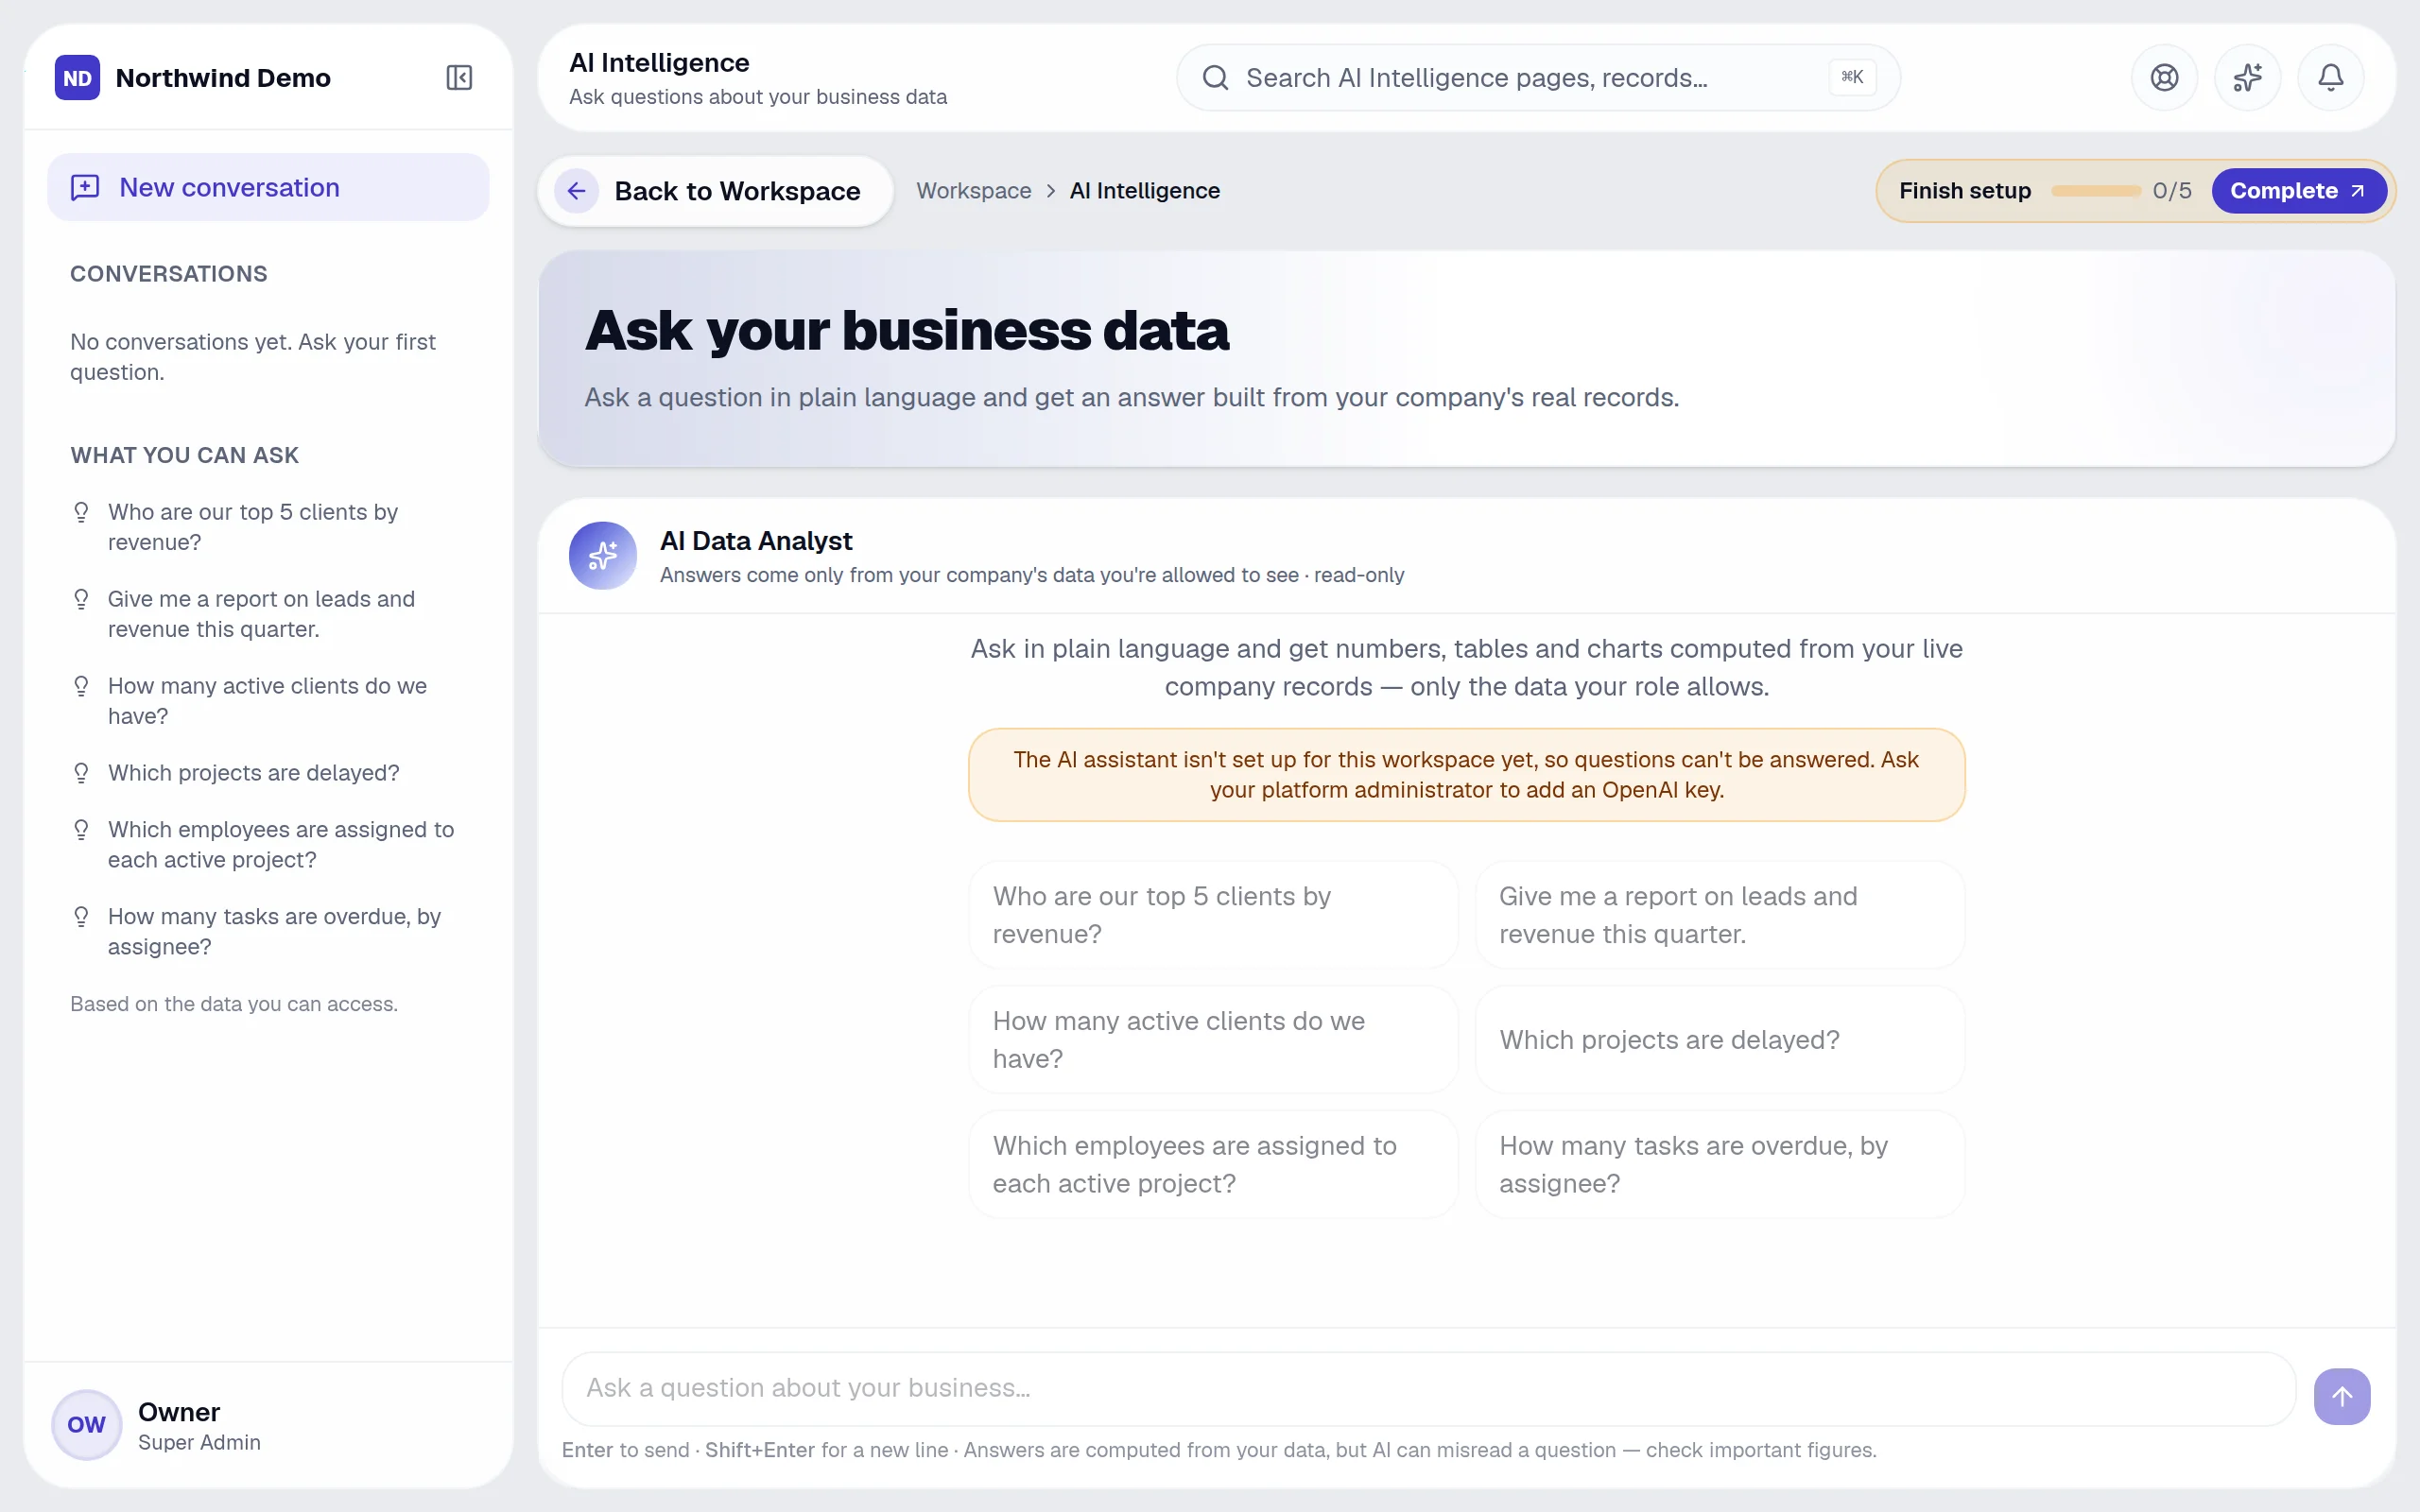
Task: Click the ⌘K shortcut badge
Action: [1852, 77]
